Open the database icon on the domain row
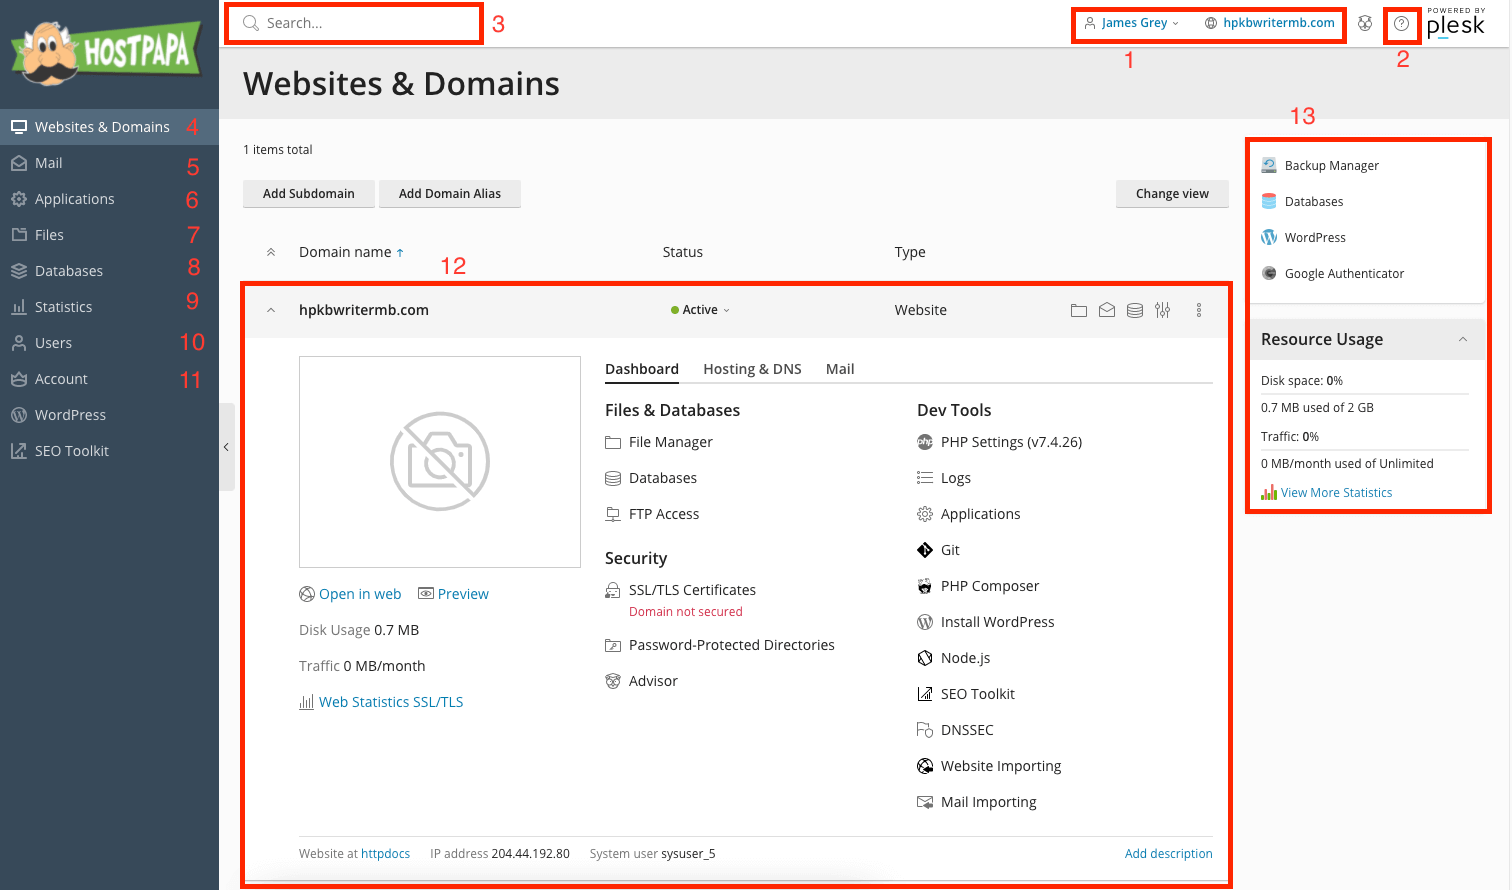 tap(1135, 310)
